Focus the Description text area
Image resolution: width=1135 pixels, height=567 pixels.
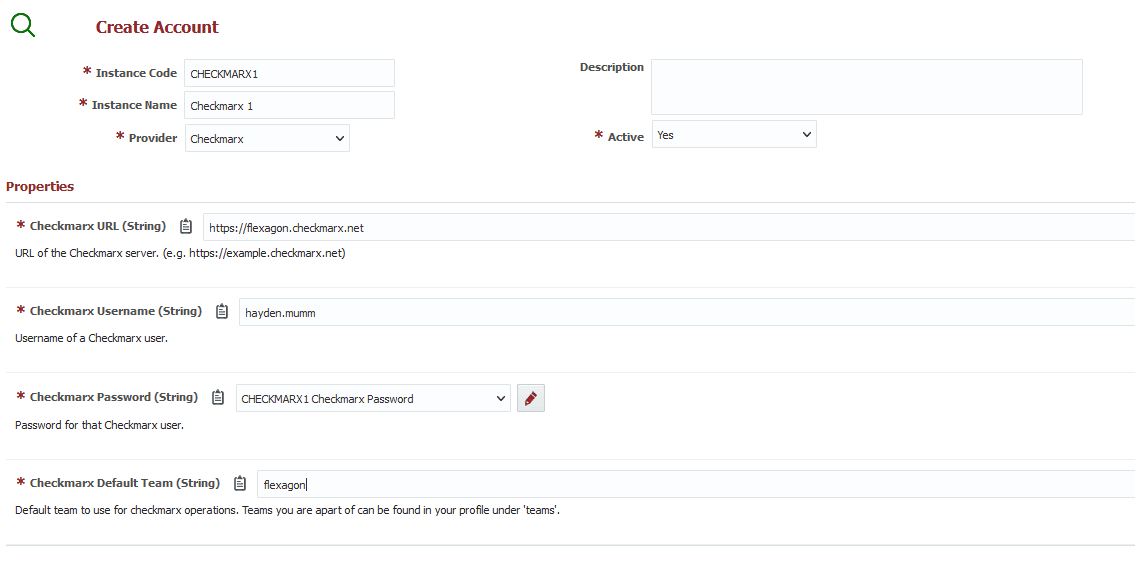click(x=866, y=87)
